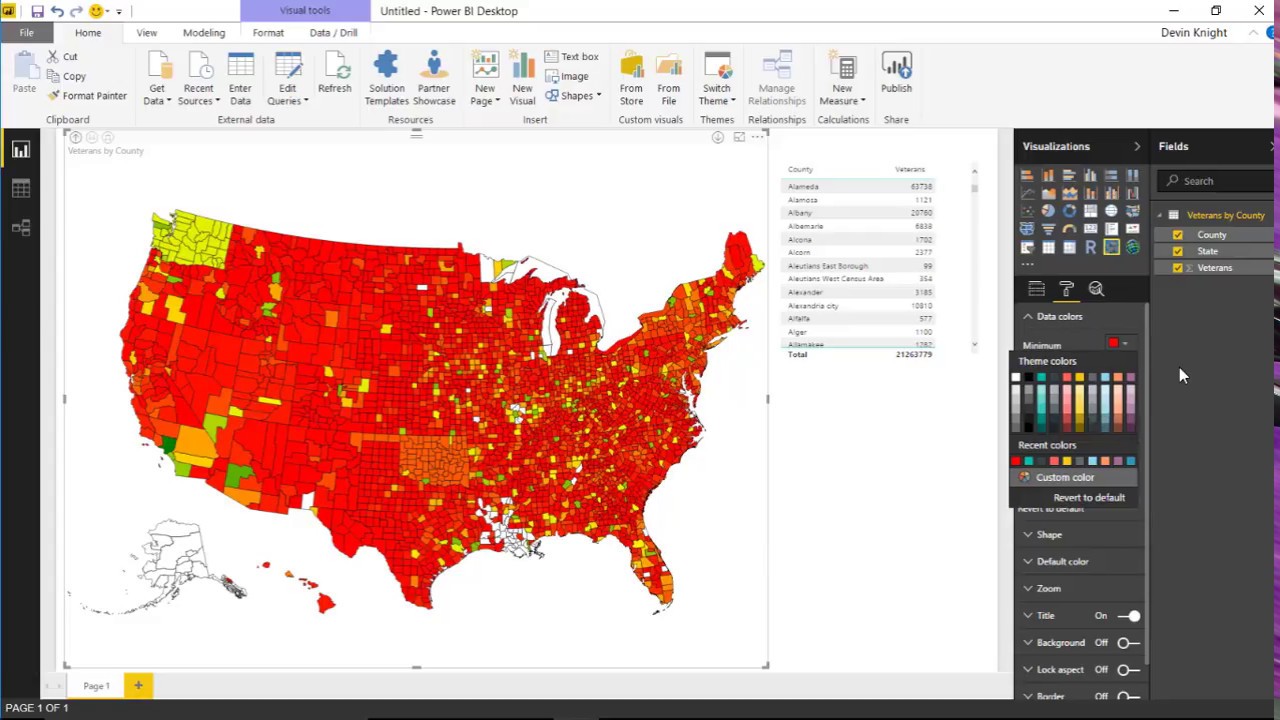The image size is (1280, 720).
Task: Choose the ArcGIS globe map visual
Action: [x=1132, y=247]
